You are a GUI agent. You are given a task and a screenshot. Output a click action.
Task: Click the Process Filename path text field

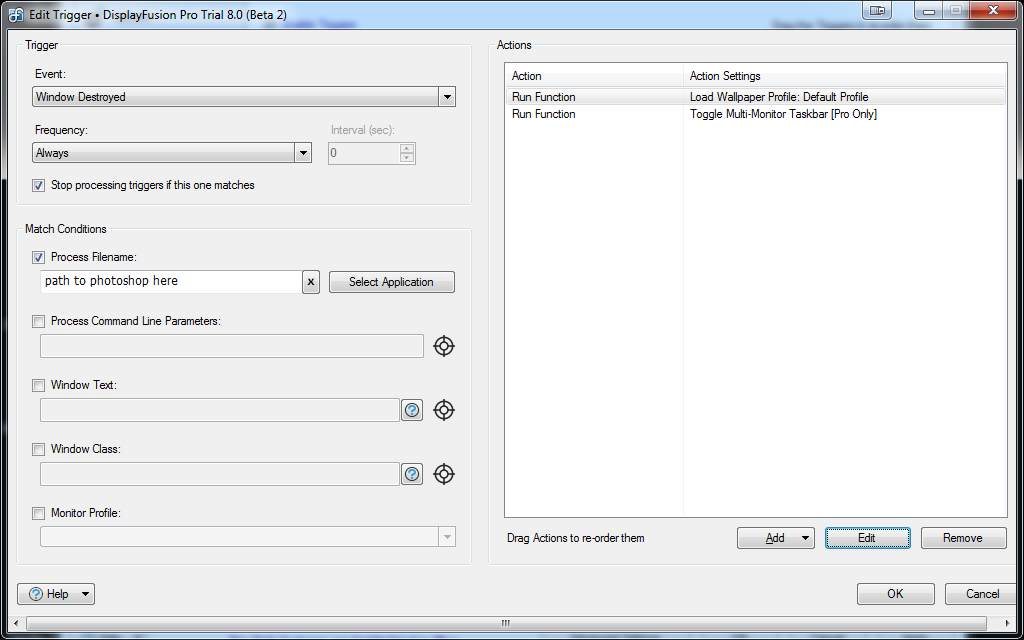pos(170,282)
